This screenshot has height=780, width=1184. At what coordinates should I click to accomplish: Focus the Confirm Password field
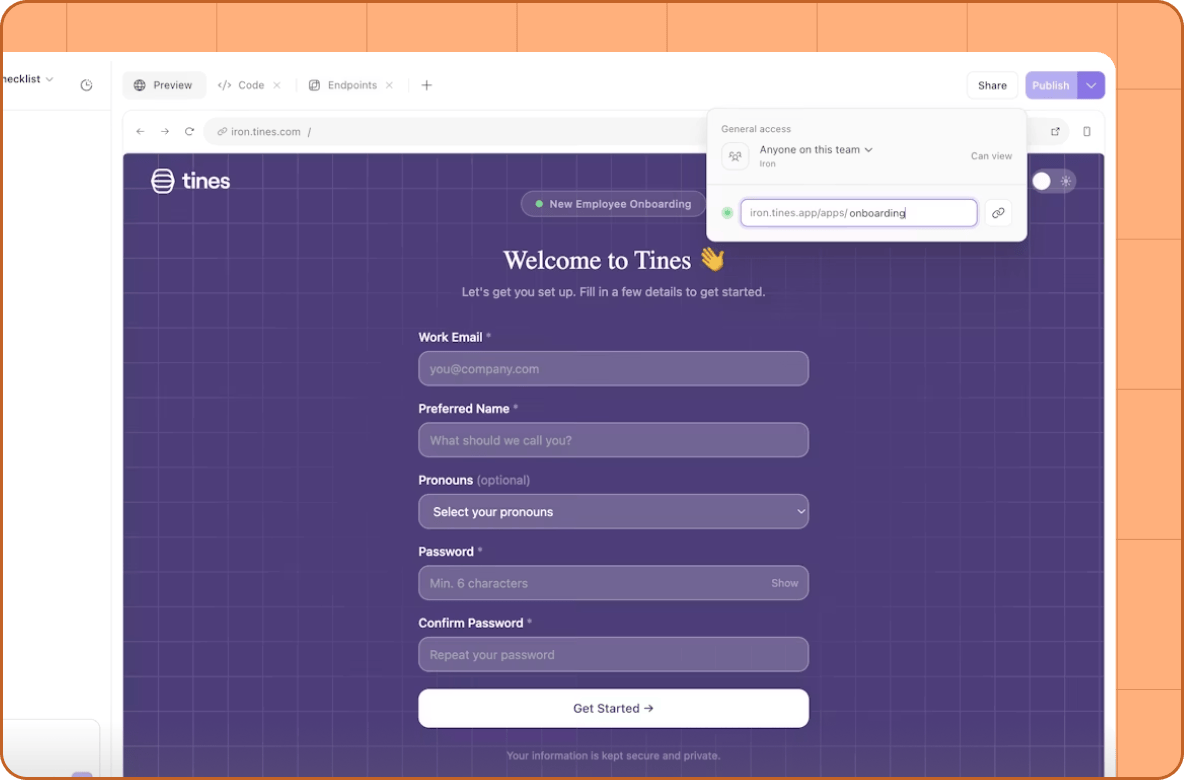[613, 655]
